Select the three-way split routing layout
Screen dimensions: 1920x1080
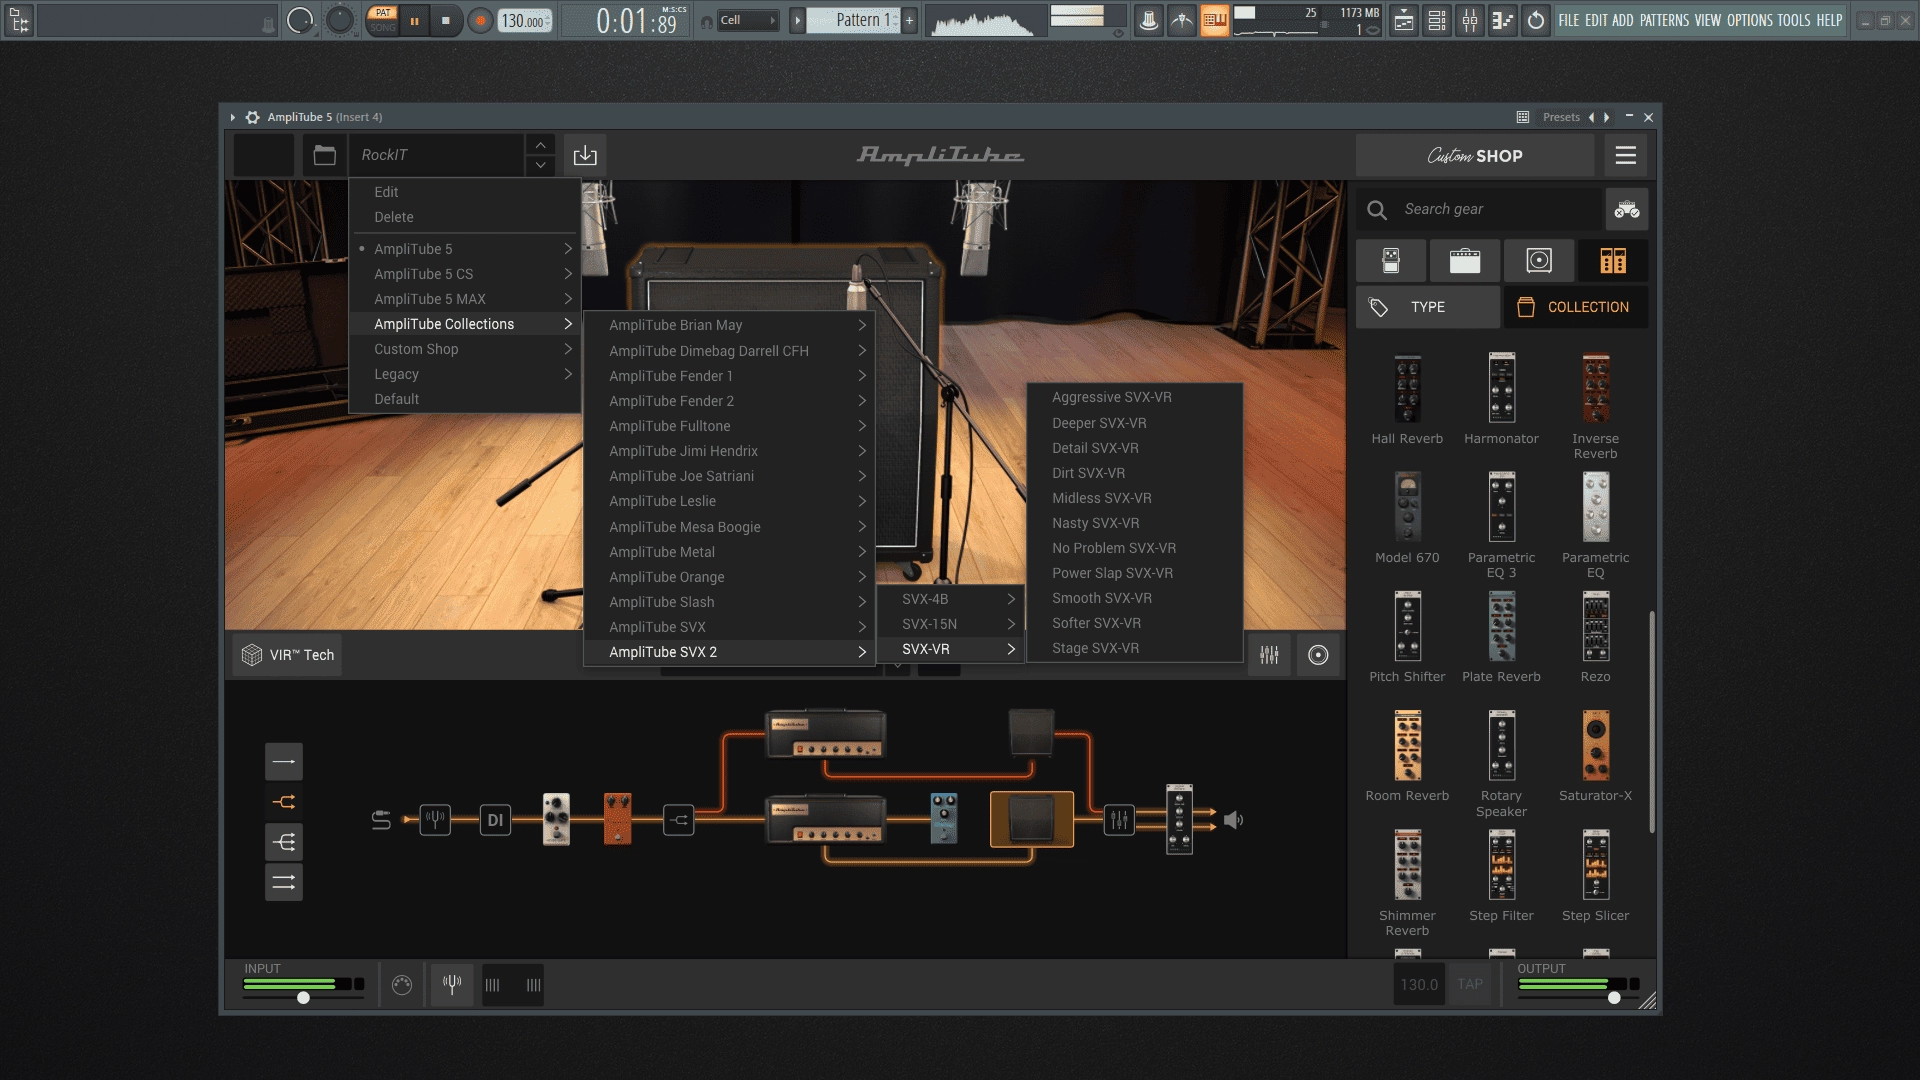tap(284, 842)
